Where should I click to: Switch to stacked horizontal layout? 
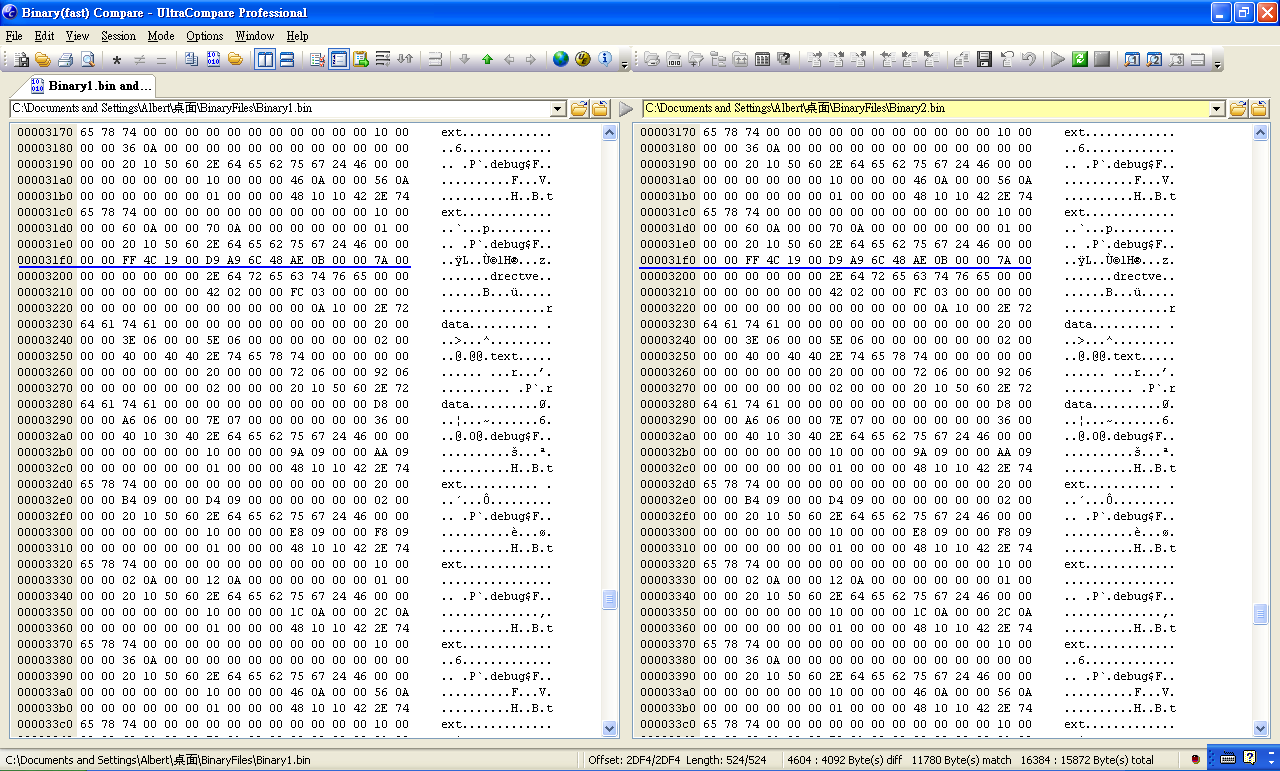point(287,60)
